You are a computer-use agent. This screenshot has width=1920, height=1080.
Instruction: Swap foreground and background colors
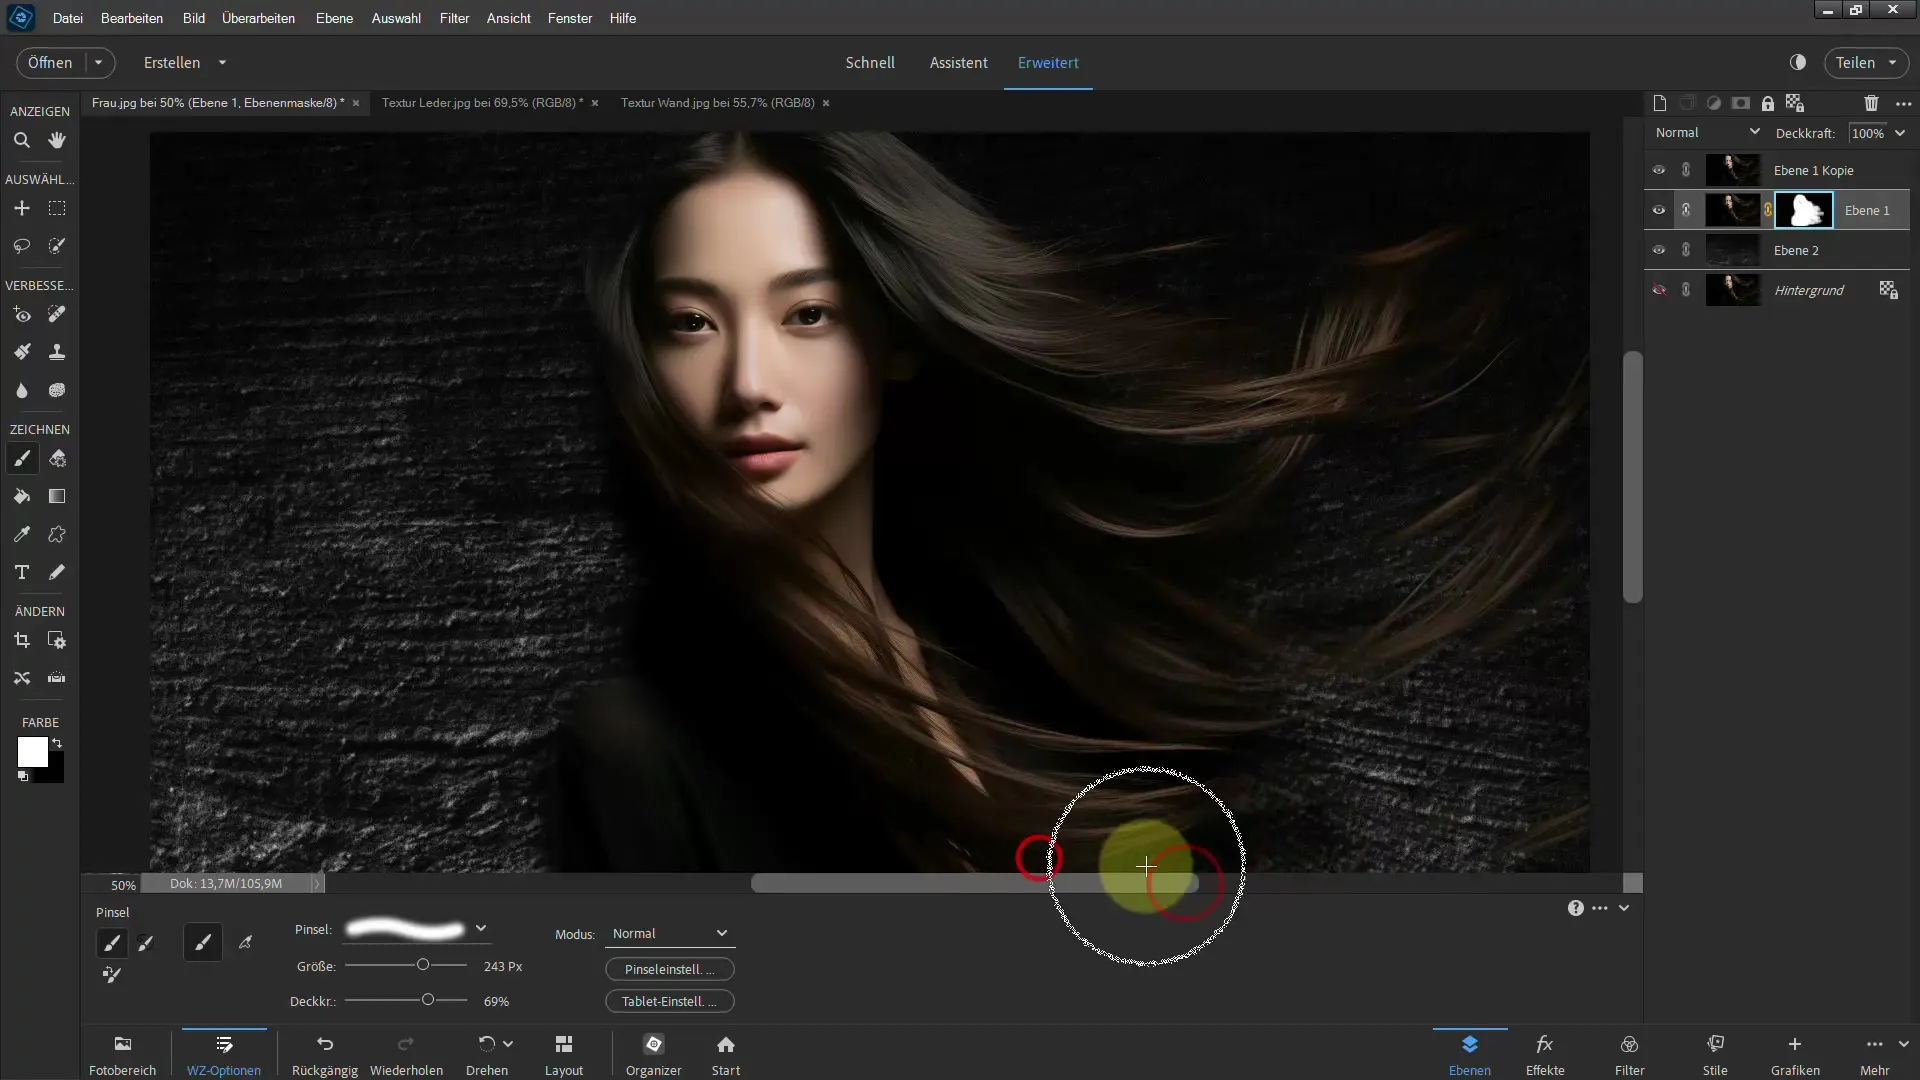pos(57,743)
